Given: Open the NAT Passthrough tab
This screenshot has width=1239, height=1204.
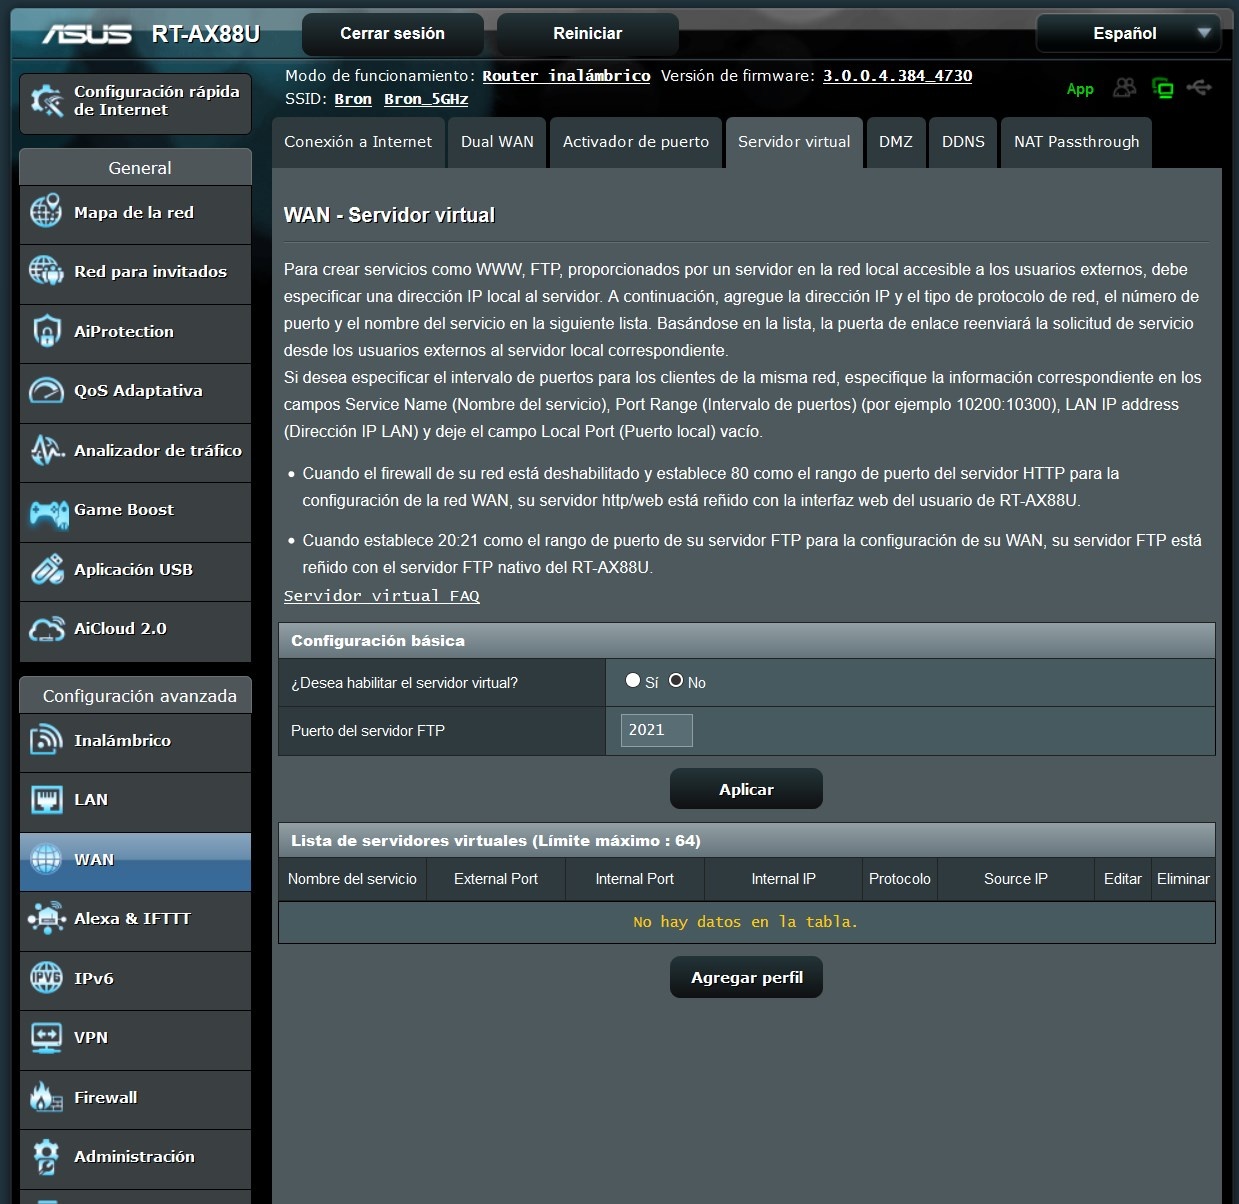Looking at the screenshot, I should click(x=1076, y=142).
